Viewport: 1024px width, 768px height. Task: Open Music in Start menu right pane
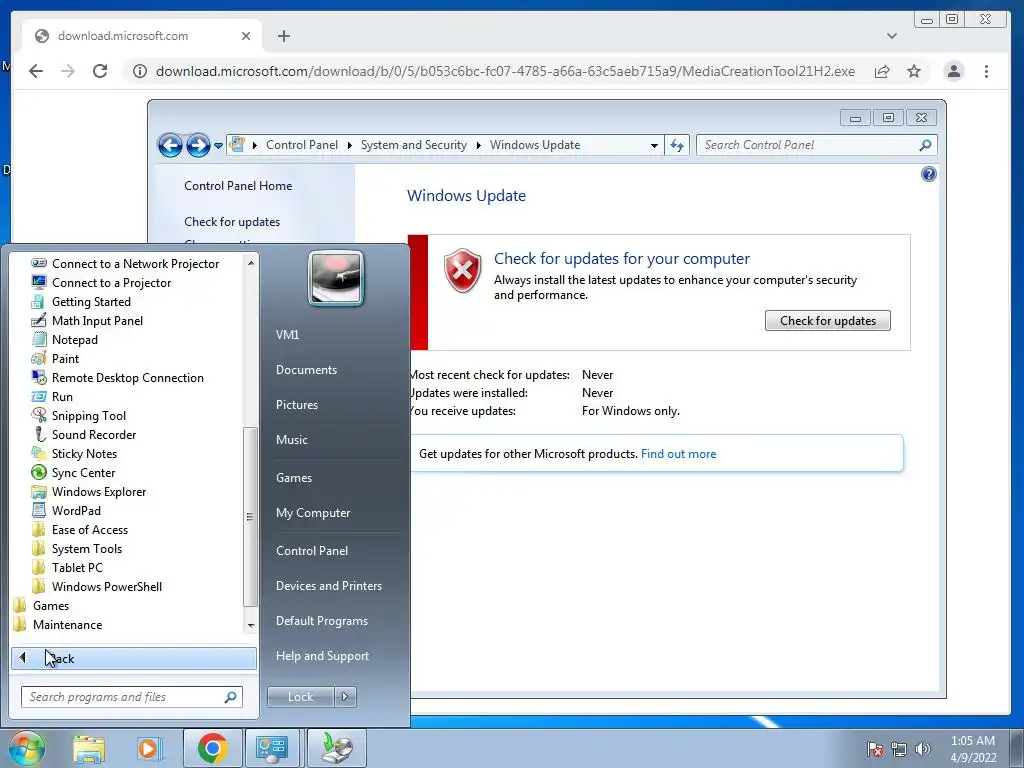tap(291, 440)
